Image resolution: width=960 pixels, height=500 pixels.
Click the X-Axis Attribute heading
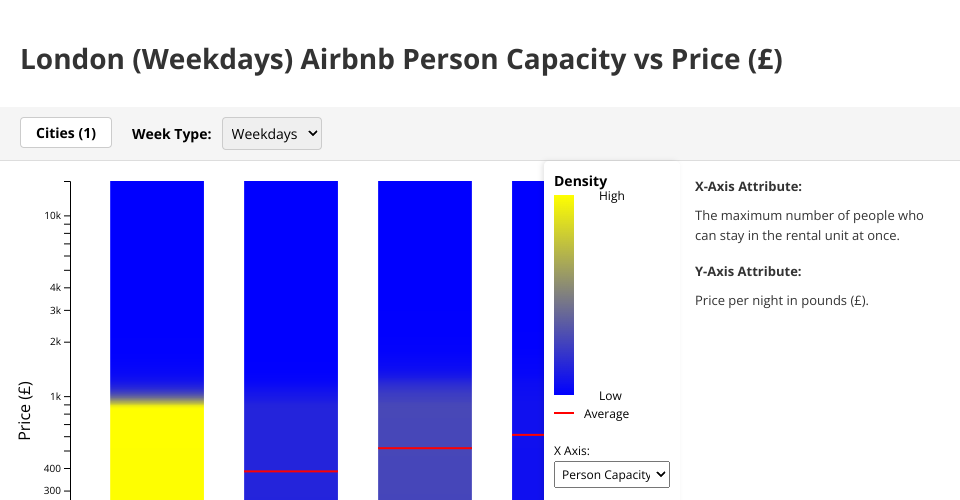click(x=748, y=186)
